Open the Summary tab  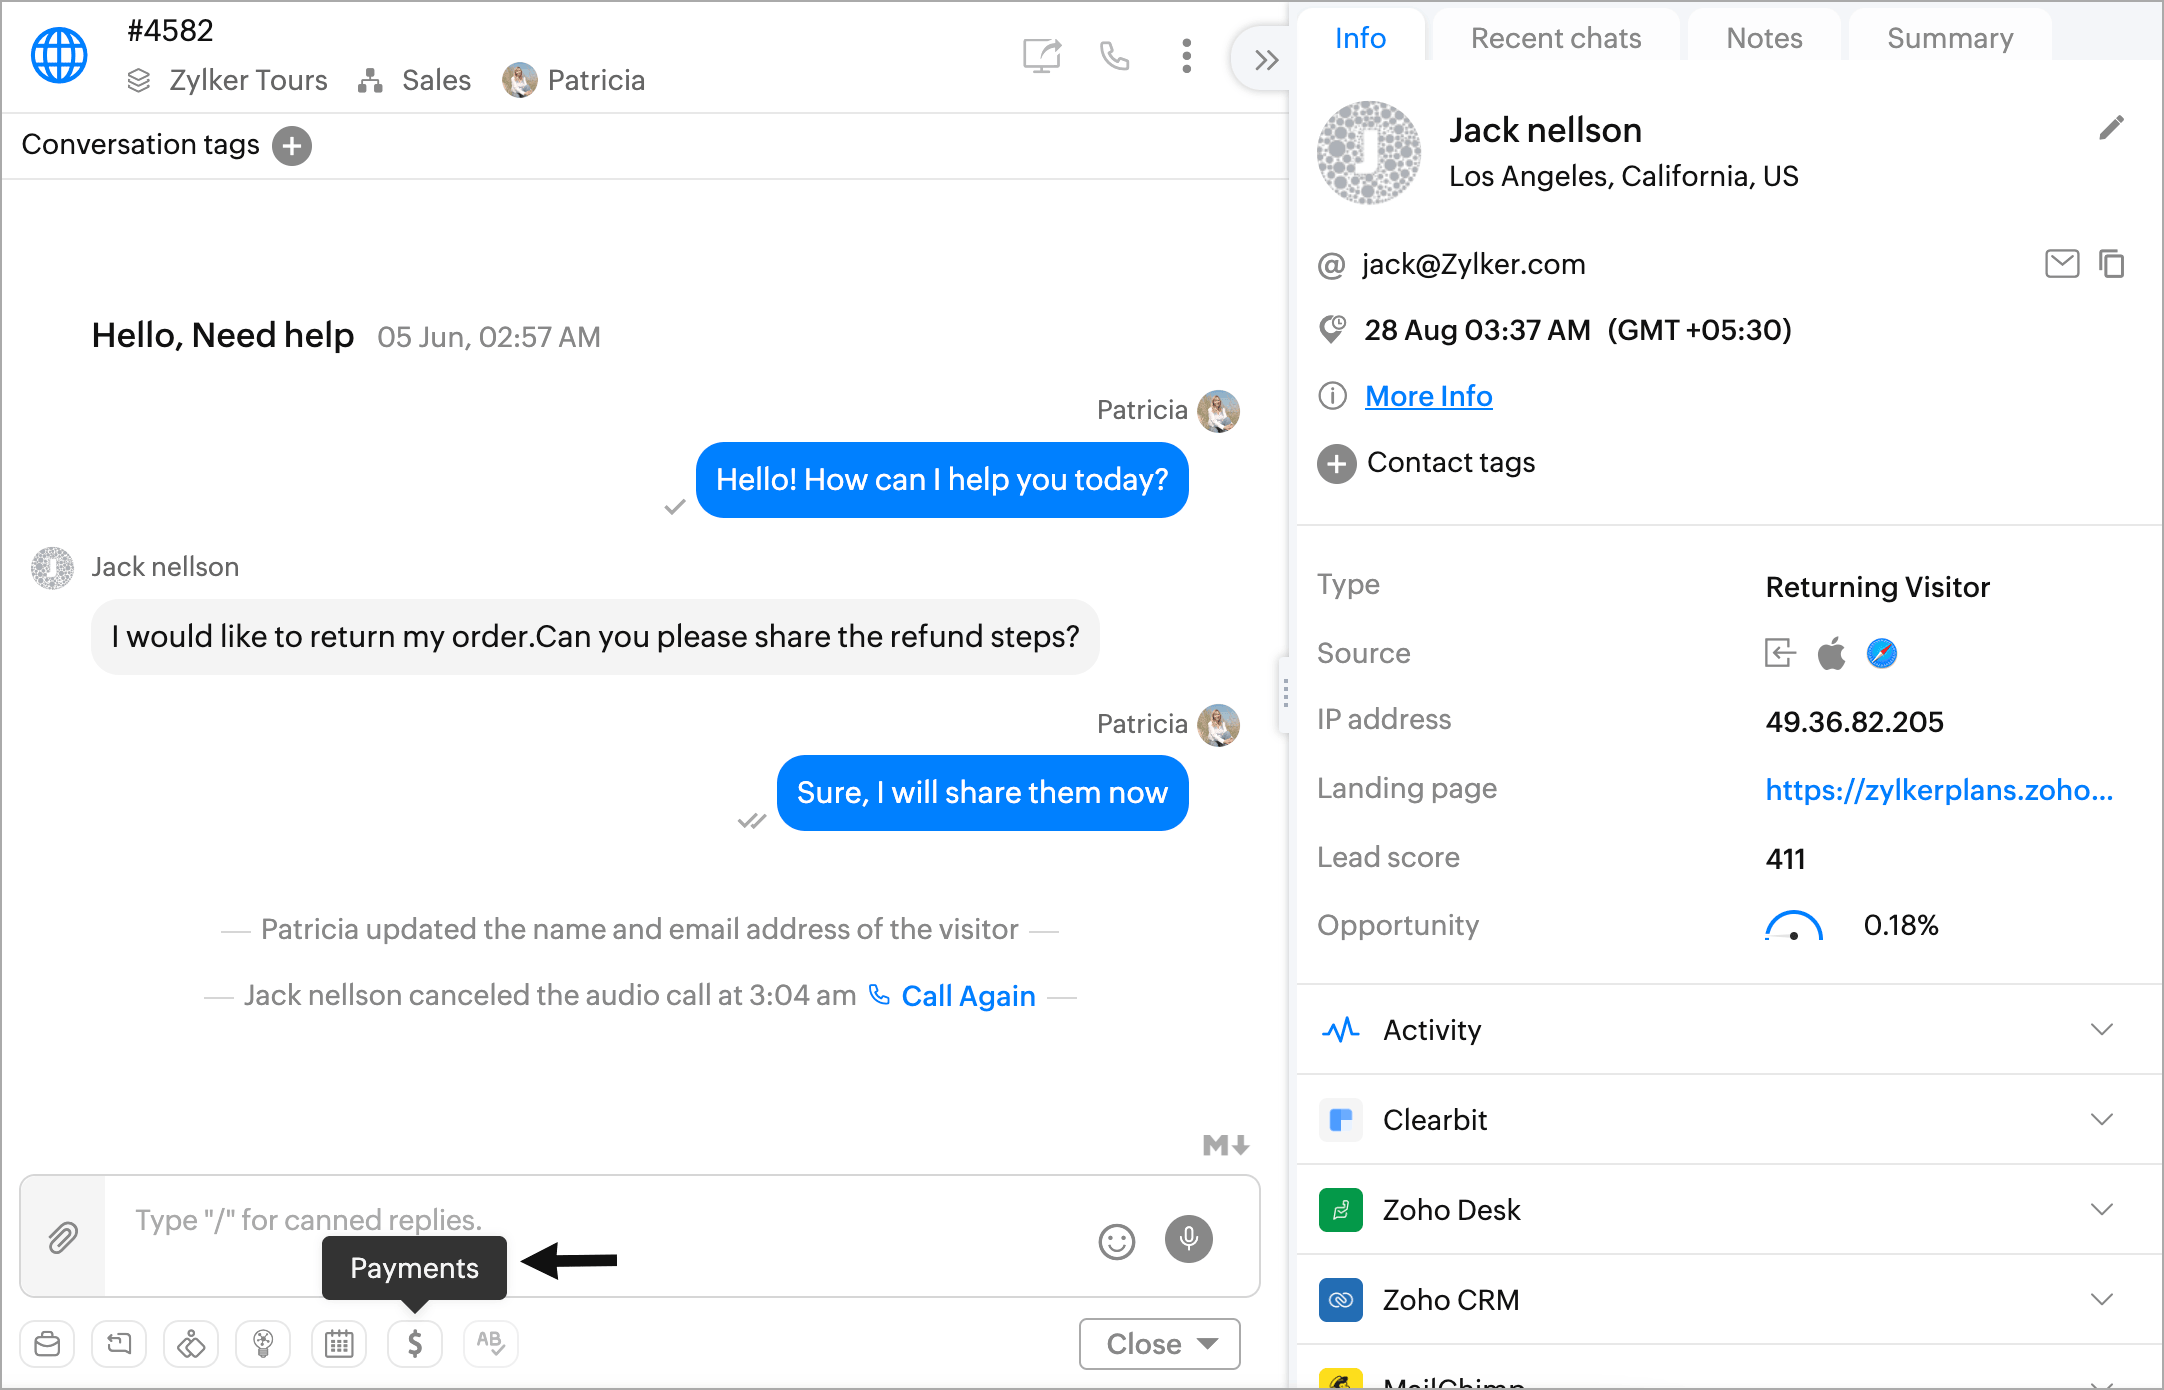click(x=1949, y=38)
